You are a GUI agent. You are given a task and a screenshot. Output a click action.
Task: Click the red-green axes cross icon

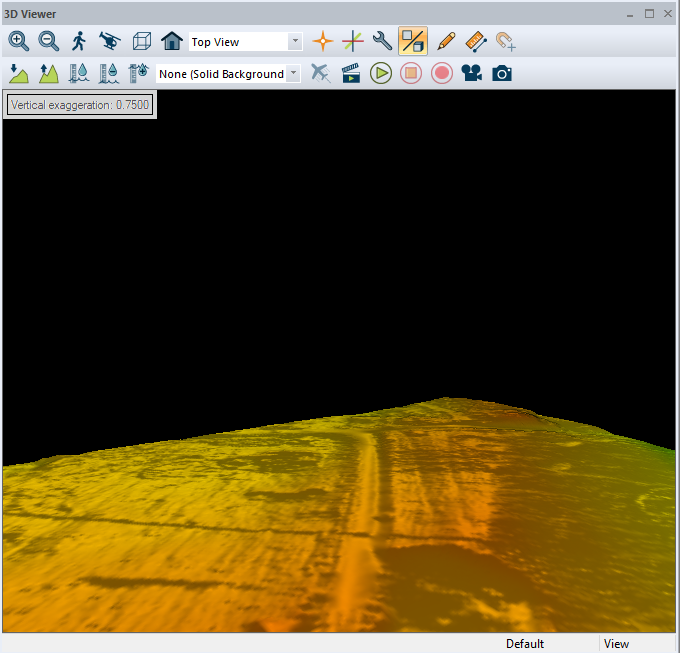[x=353, y=42]
